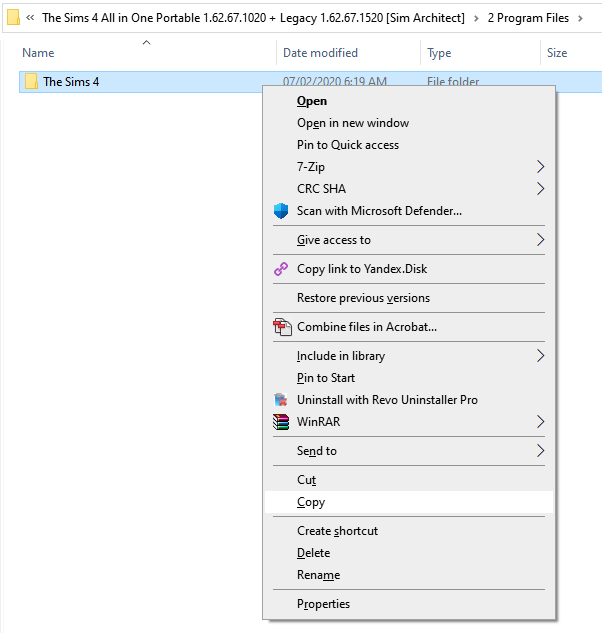Open dropdown arrow after Sim Architect breadcrumb
The width and height of the screenshot is (602, 633).
(x=476, y=18)
